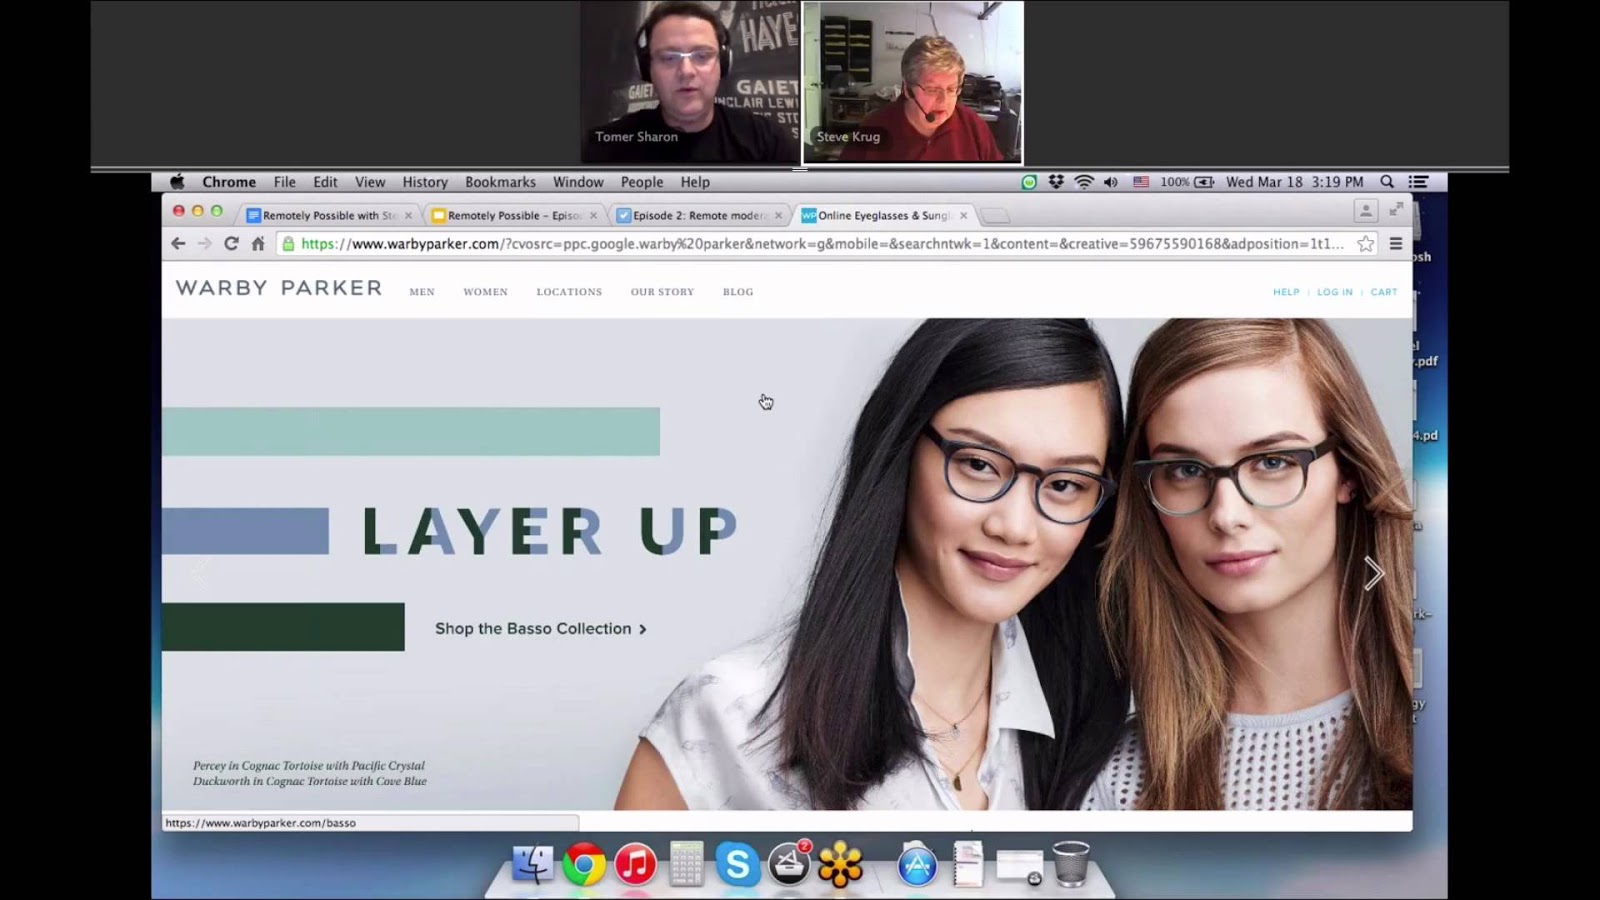1600x900 pixels.
Task: Click the HELP link in site header
Action: [x=1286, y=292]
